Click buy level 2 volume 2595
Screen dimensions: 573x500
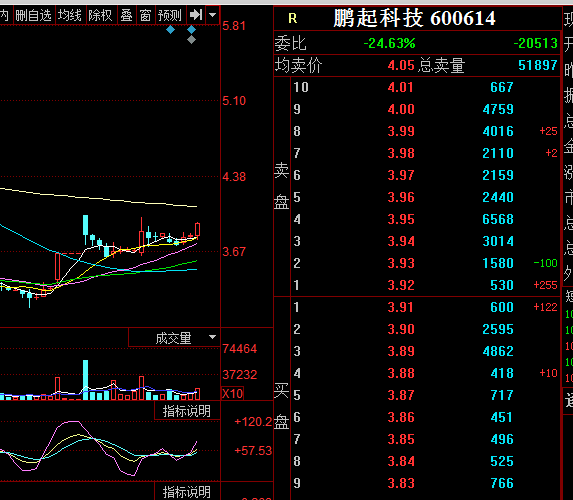(x=498, y=329)
